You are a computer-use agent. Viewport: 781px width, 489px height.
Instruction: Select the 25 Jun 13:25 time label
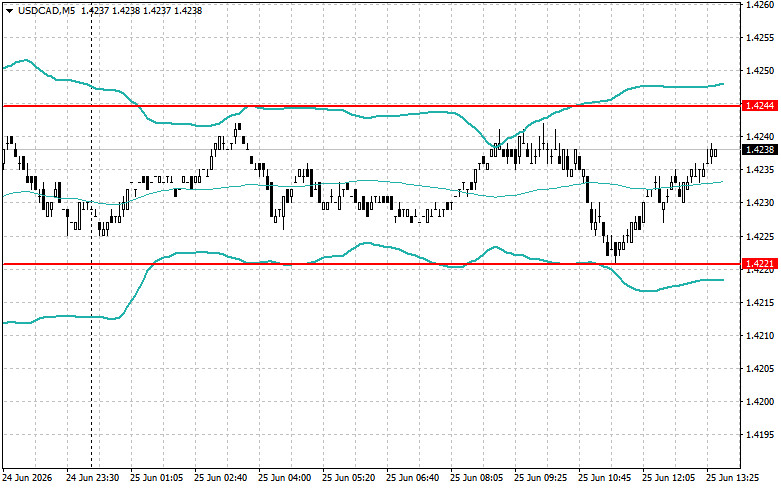pos(733,478)
